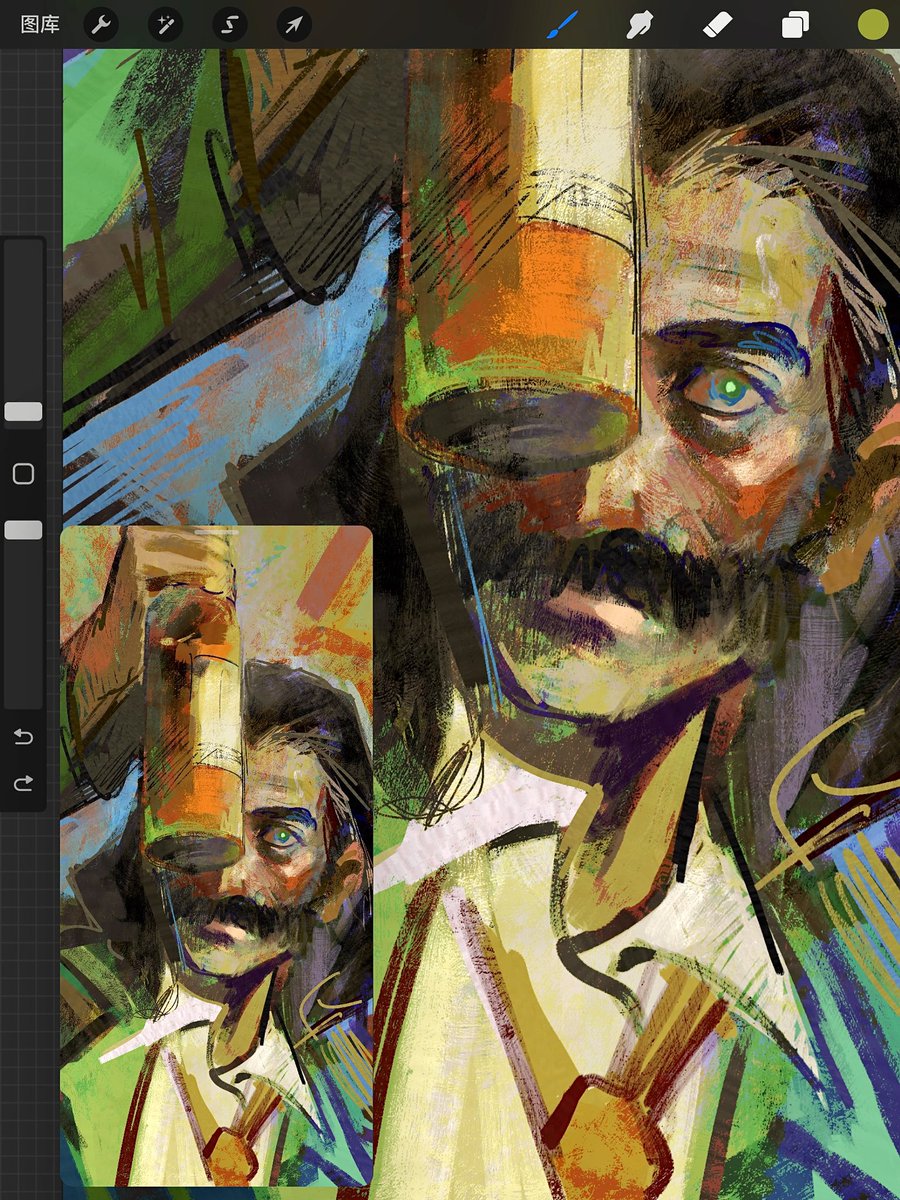900x1200 pixels.
Task: Tap the square modify button in sidebar
Action: pyautogui.click(x=23, y=474)
